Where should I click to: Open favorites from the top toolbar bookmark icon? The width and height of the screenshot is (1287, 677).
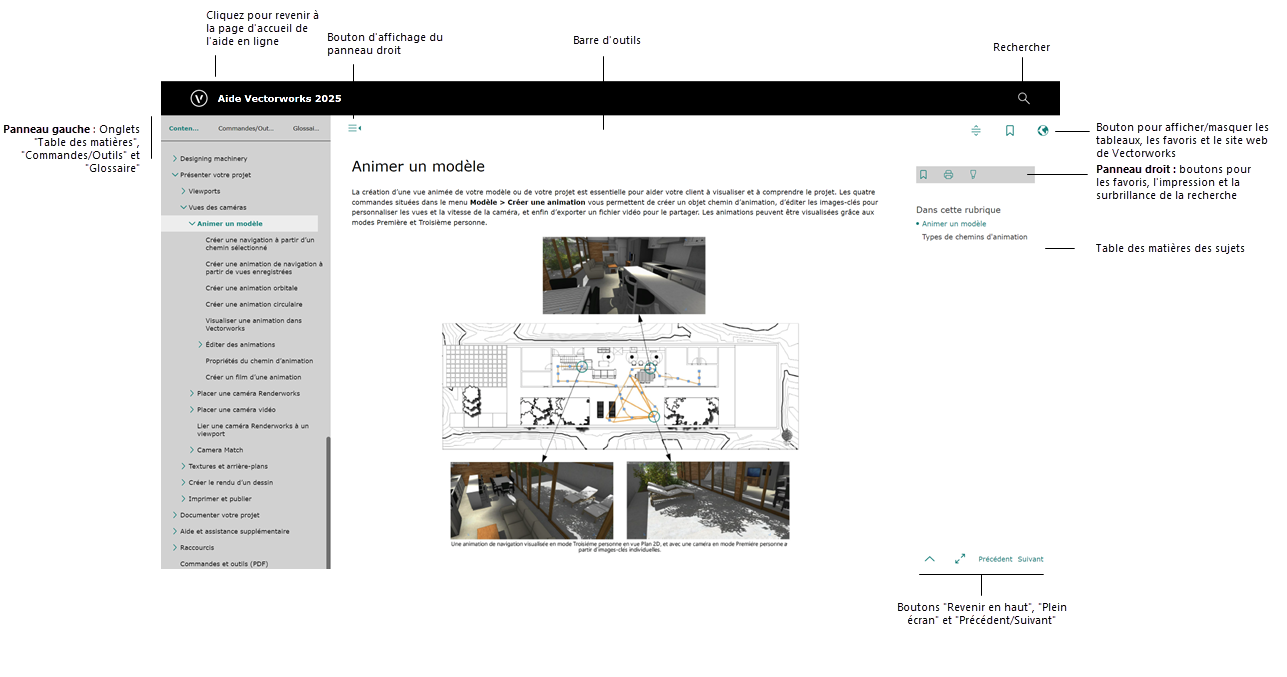pos(1010,130)
